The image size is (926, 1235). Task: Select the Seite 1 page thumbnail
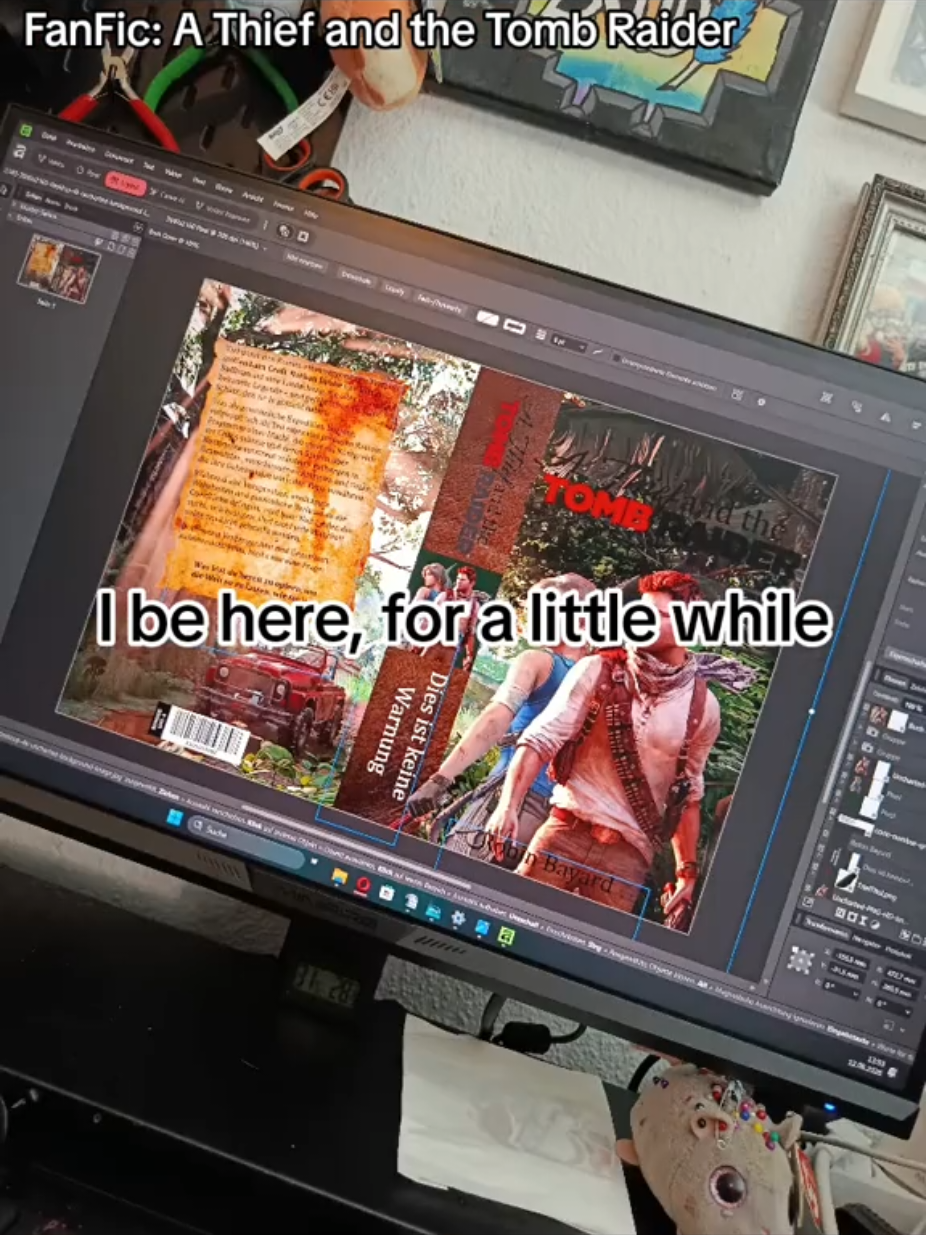(60, 270)
